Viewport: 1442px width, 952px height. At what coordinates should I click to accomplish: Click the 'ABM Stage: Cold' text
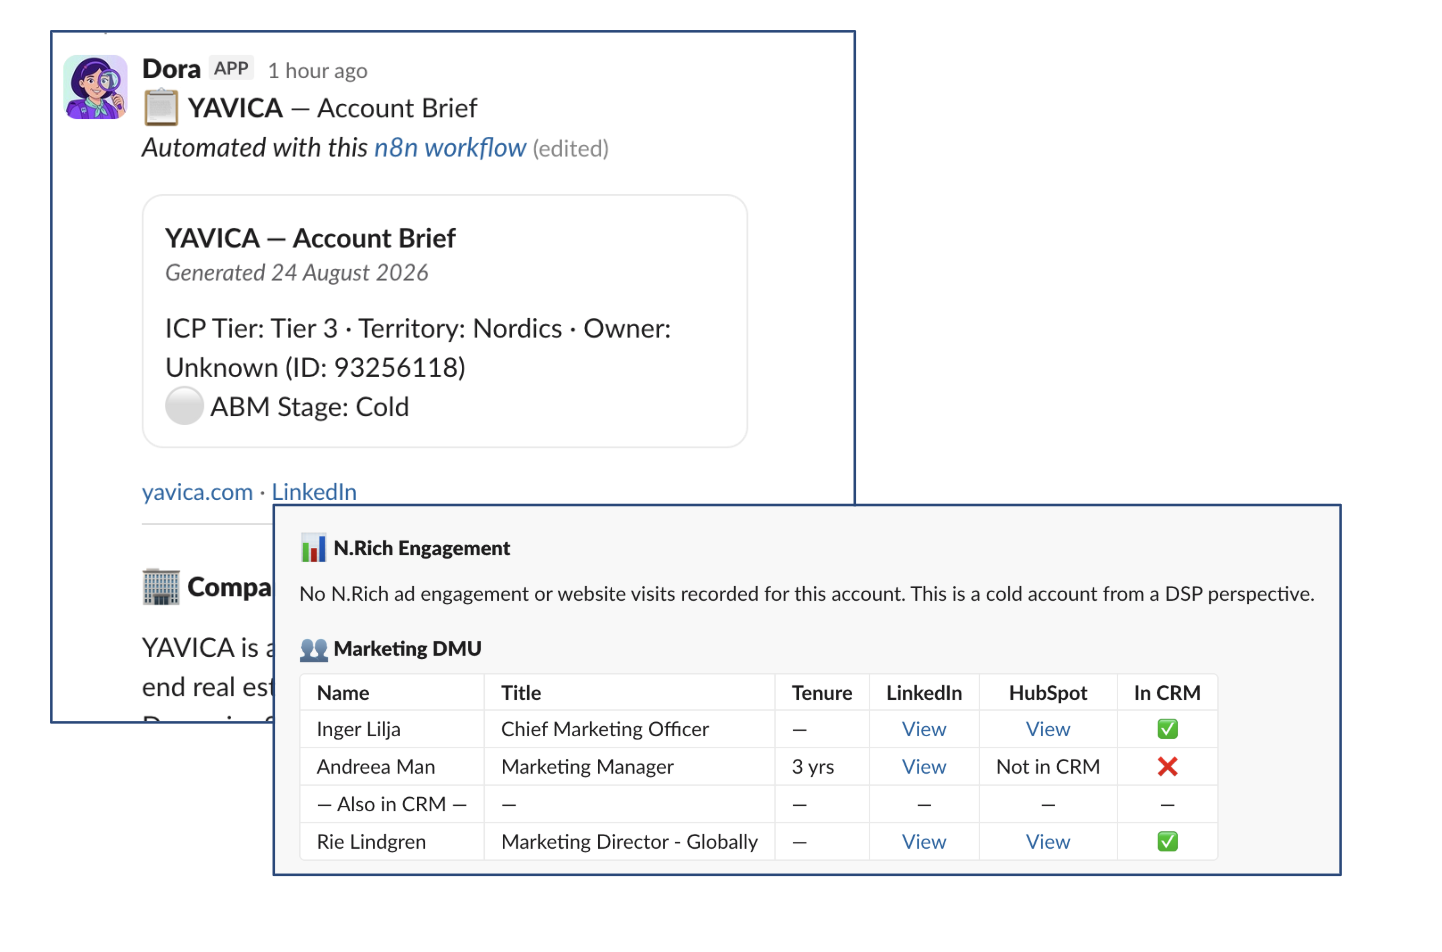(309, 407)
